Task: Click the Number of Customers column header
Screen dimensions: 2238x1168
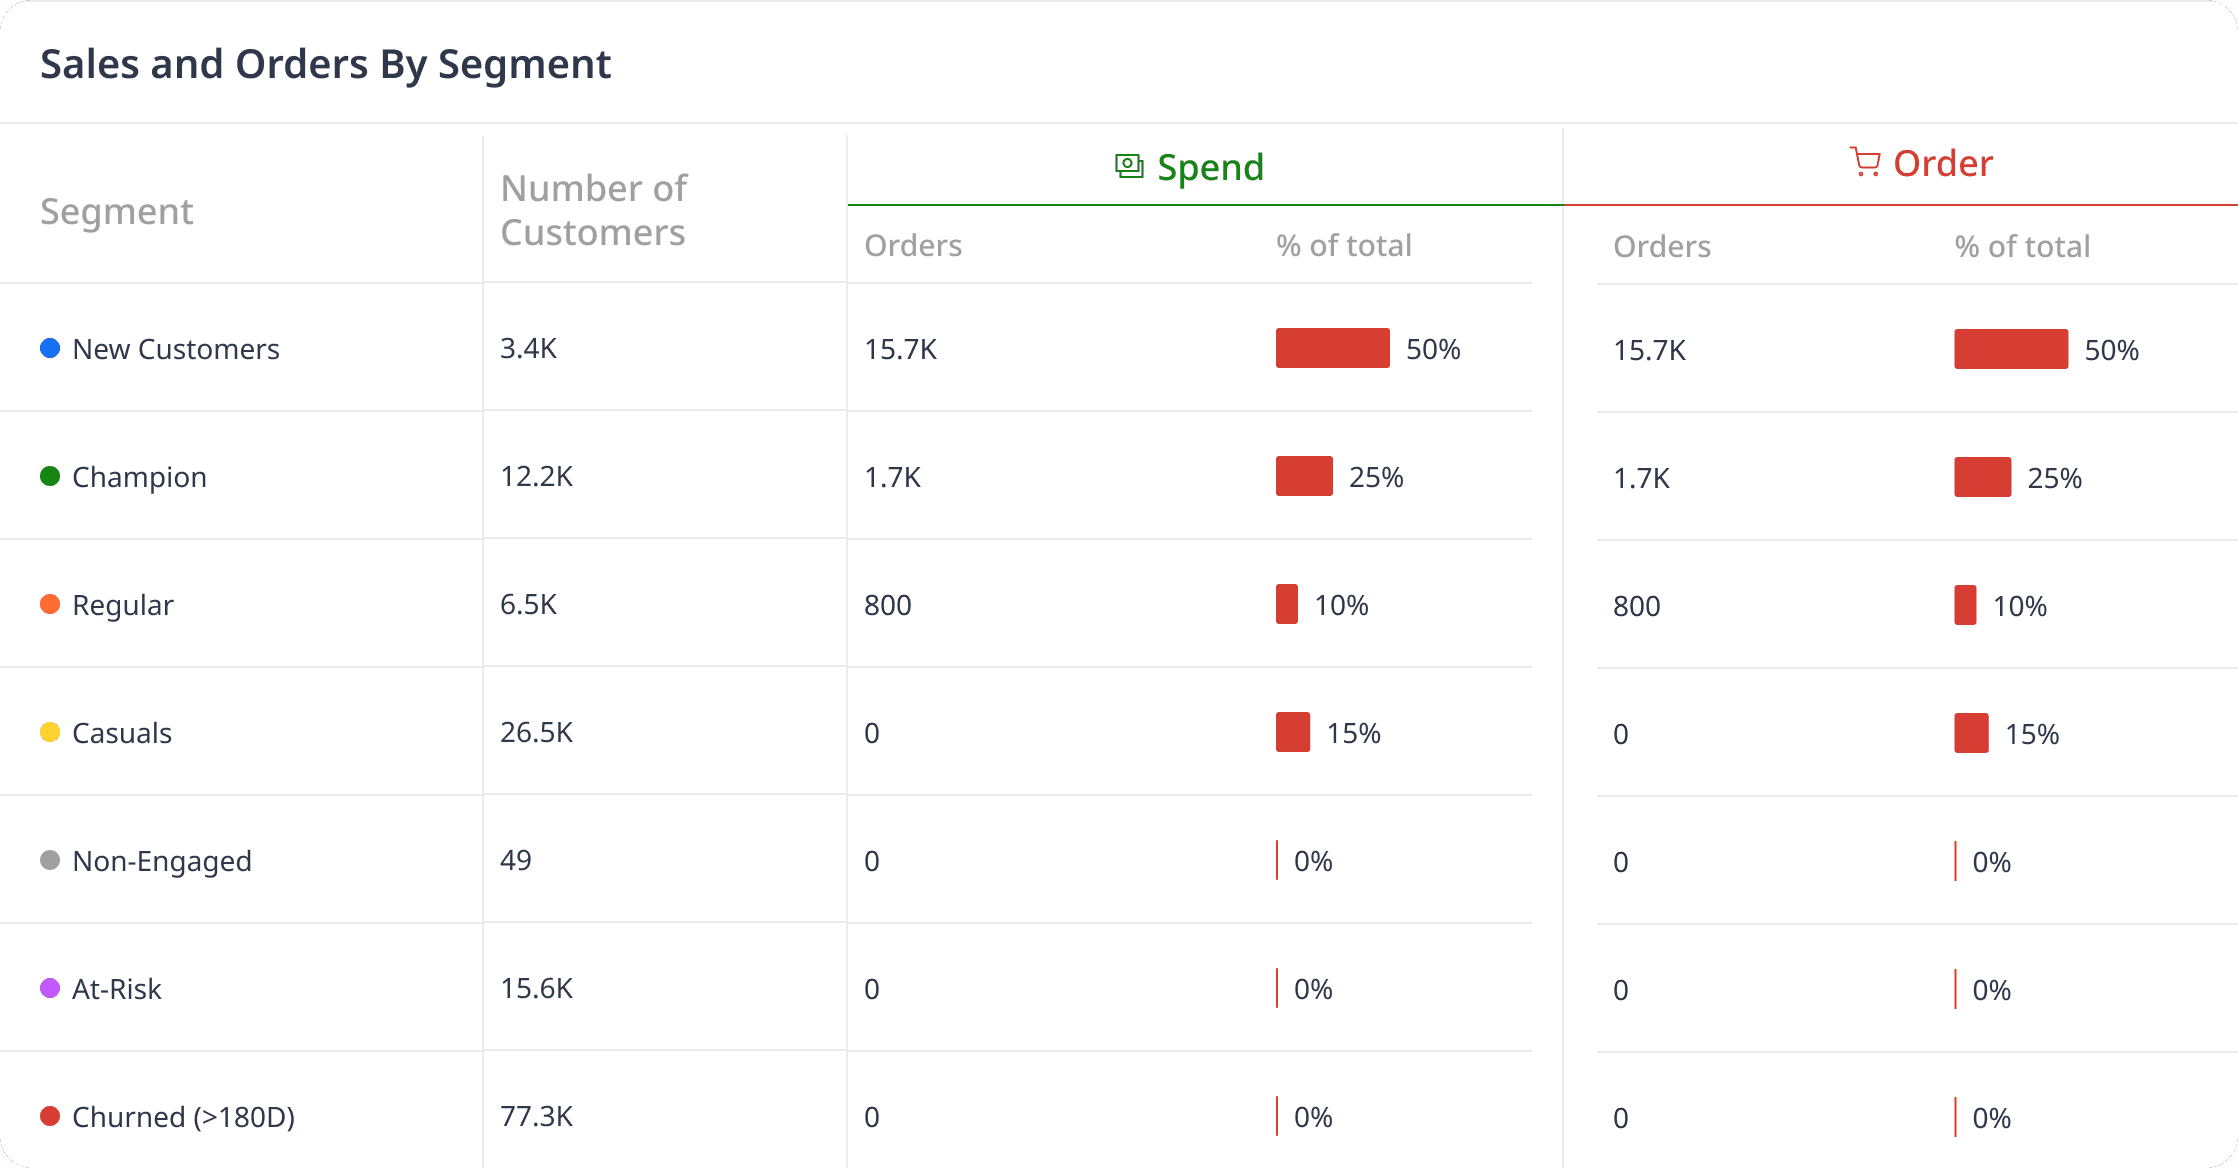Action: click(594, 210)
